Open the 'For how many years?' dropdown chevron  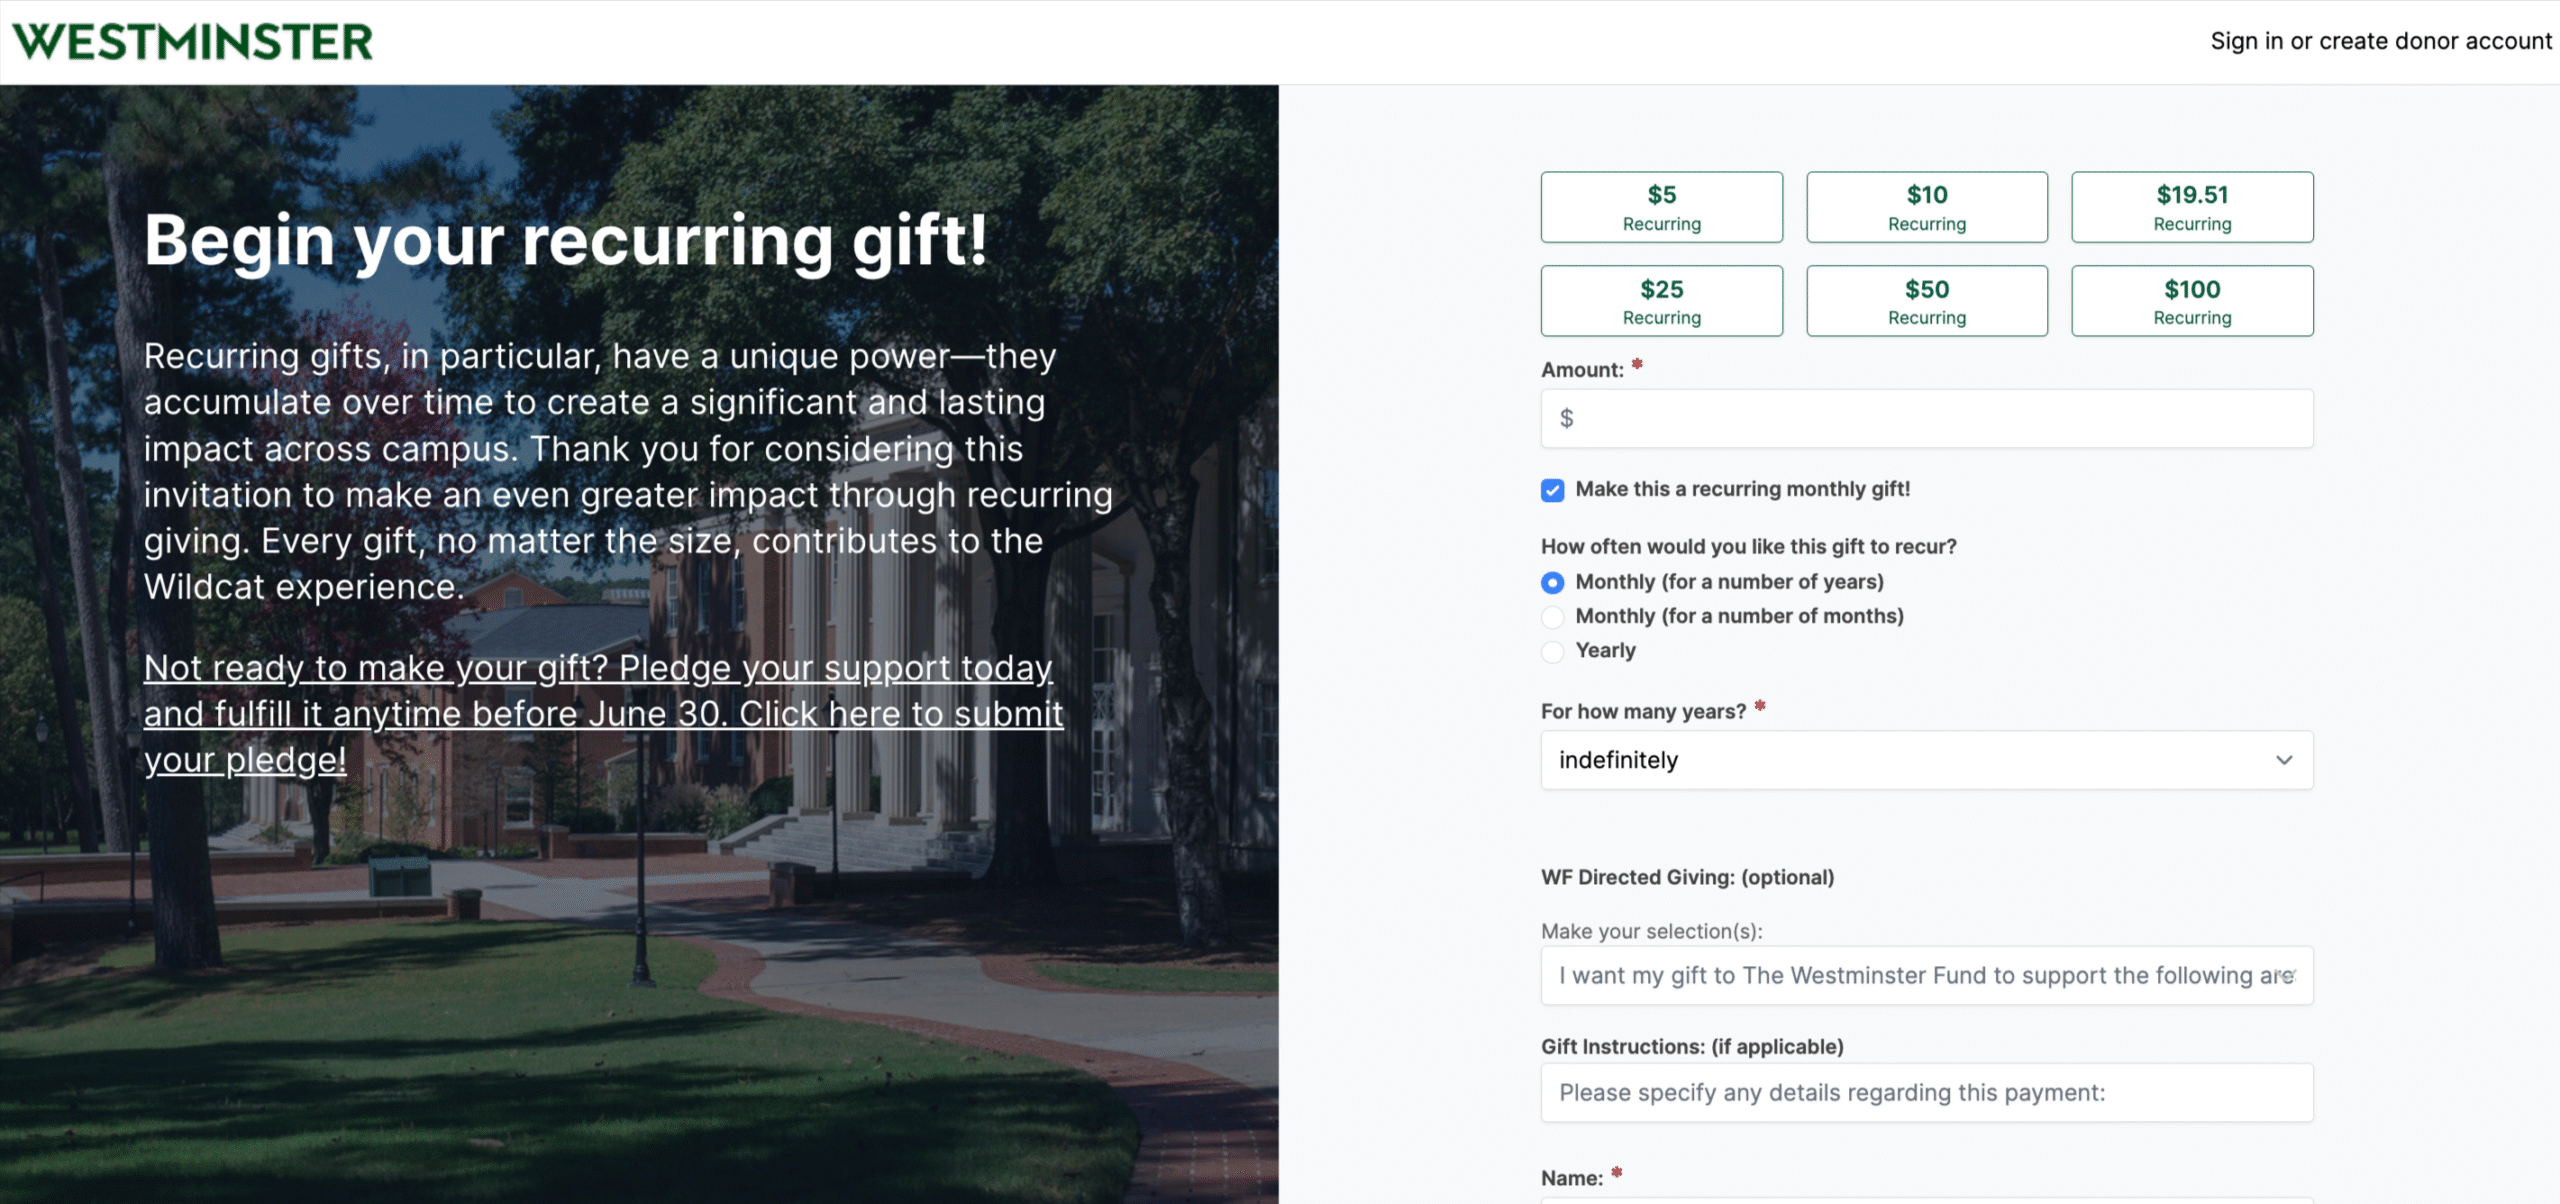[x=2284, y=760]
